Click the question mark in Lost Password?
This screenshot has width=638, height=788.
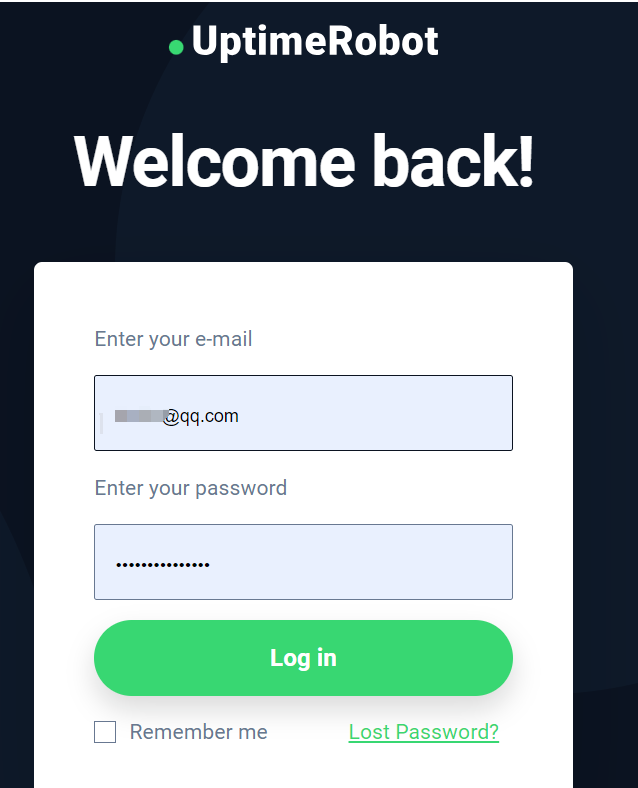(494, 732)
